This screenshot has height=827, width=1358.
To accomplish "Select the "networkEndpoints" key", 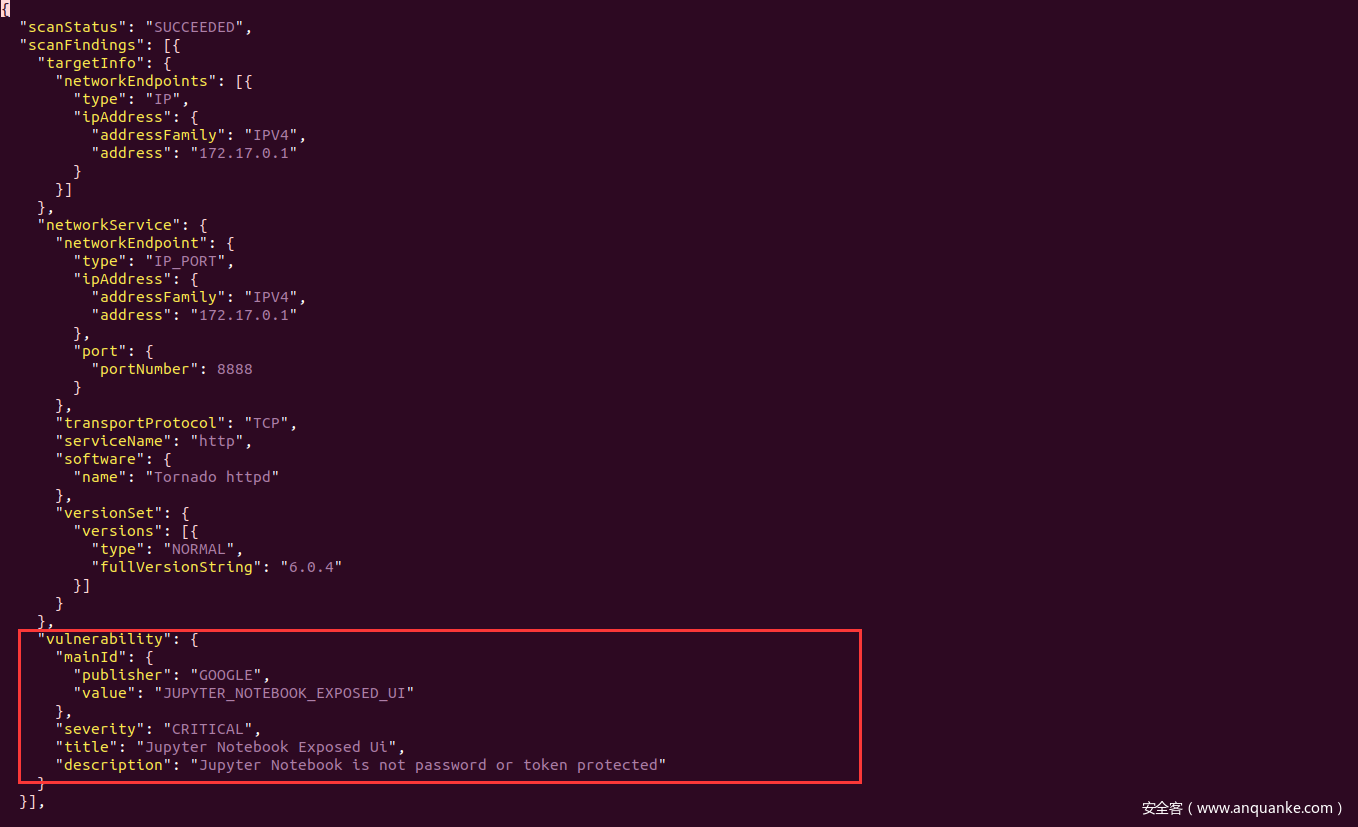I will point(136,81).
